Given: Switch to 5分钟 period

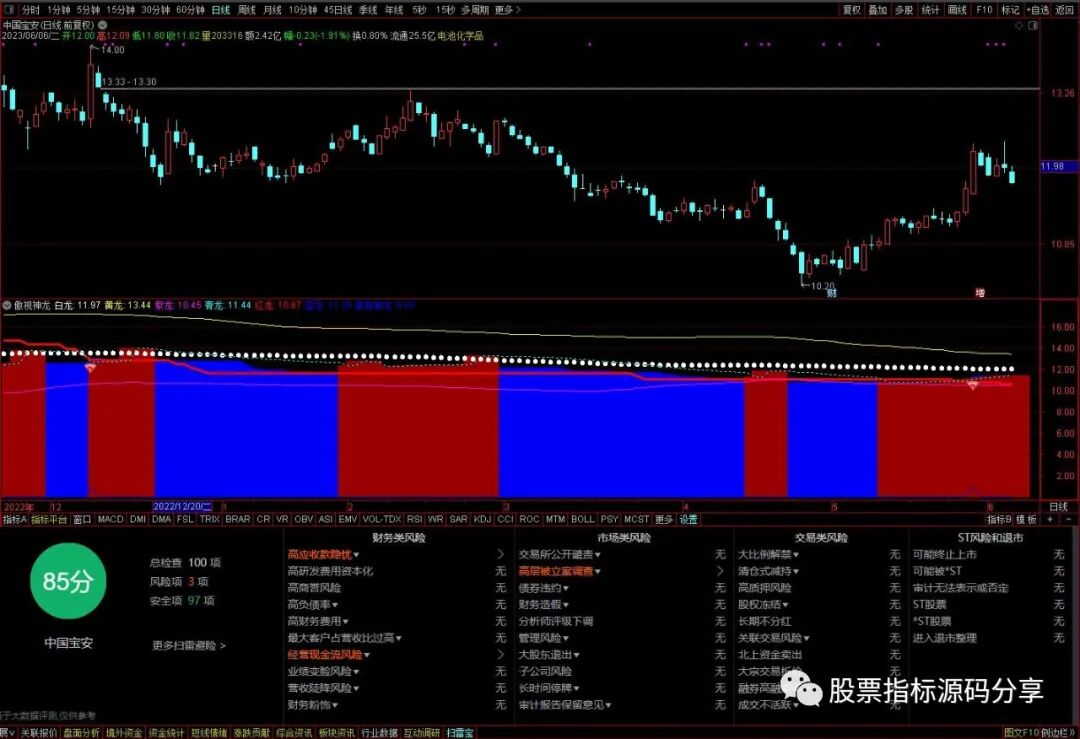Looking at the screenshot, I should pyautogui.click(x=88, y=10).
